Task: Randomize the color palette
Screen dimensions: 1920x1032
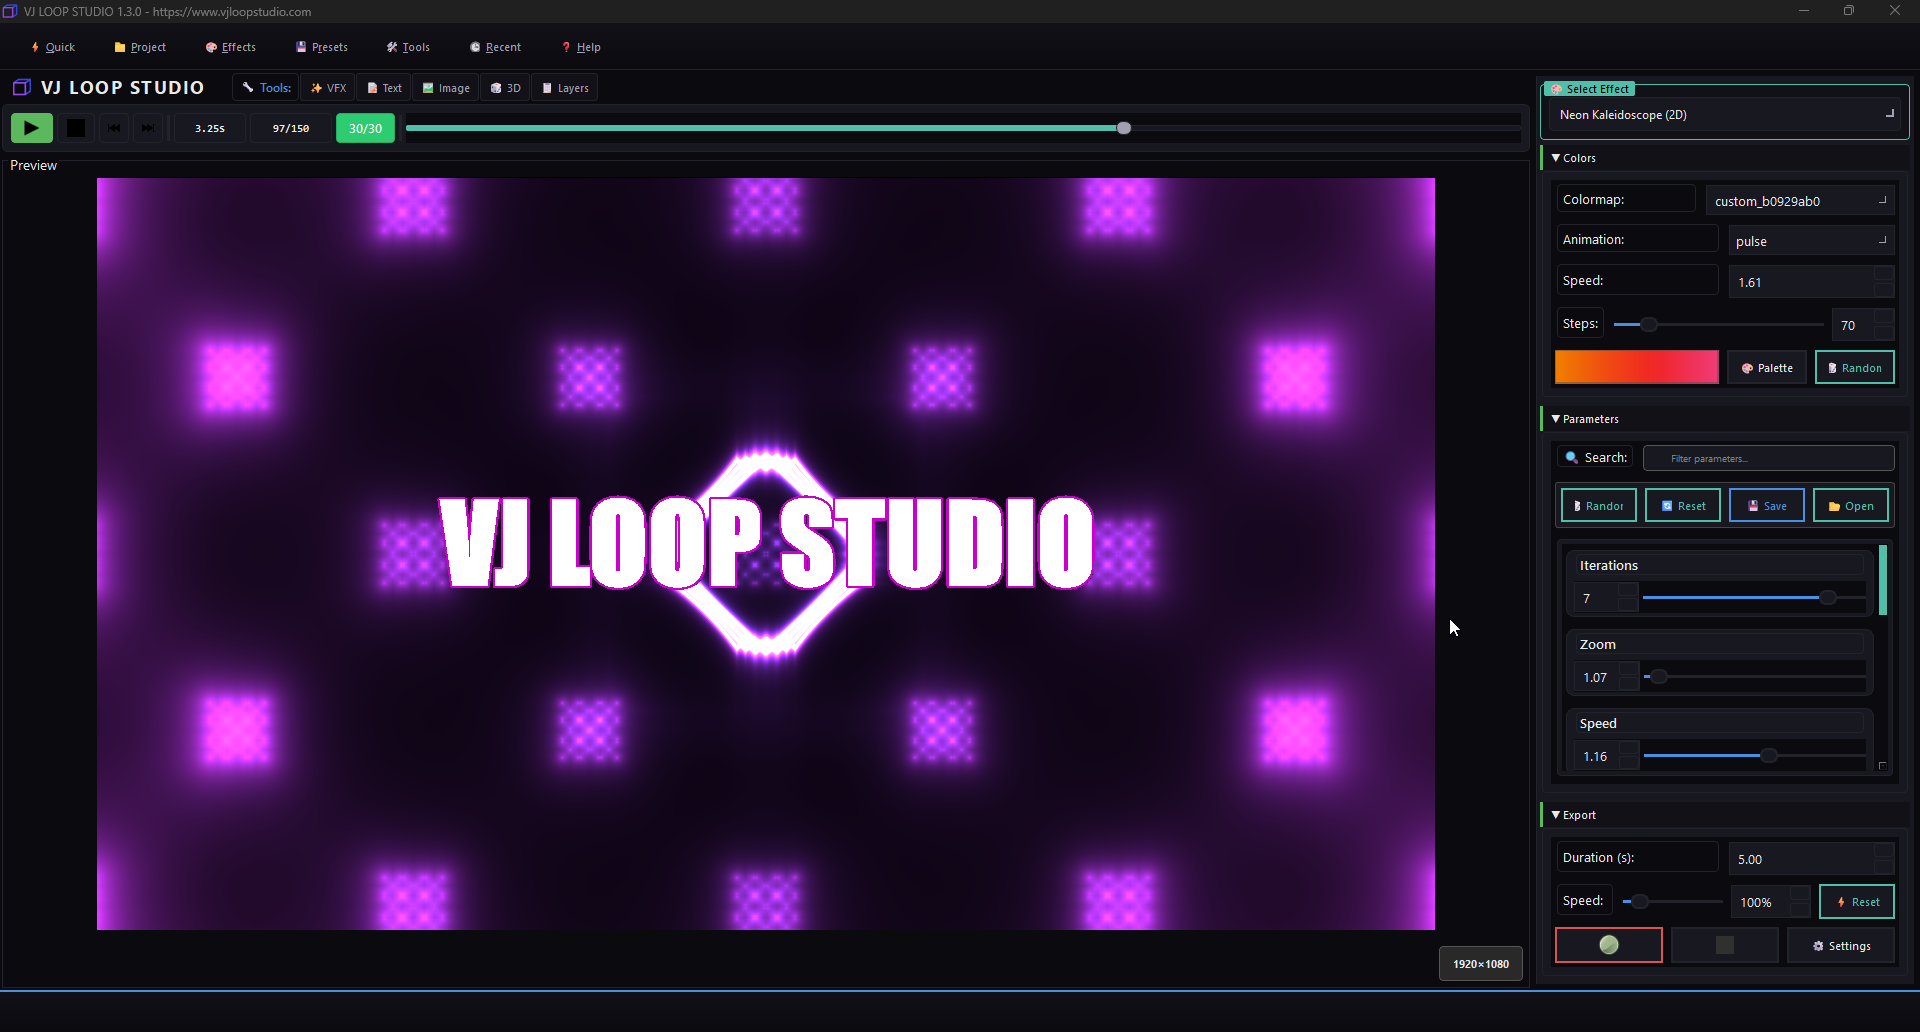Action: point(1854,367)
